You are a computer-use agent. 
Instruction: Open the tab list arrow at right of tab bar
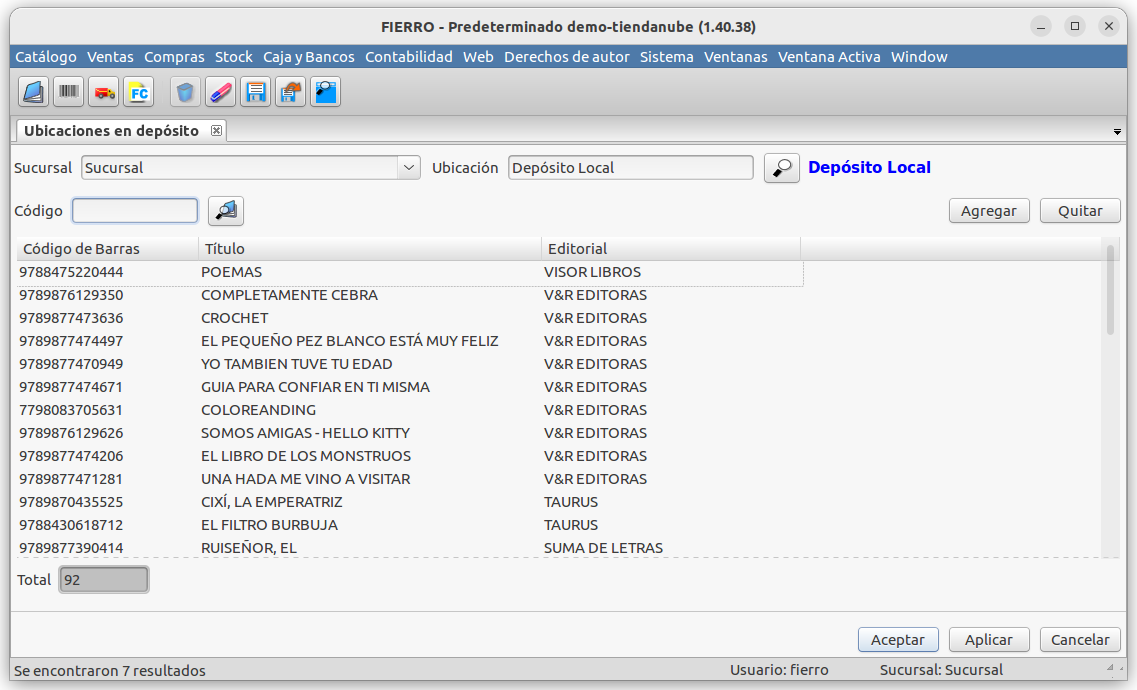(1117, 132)
